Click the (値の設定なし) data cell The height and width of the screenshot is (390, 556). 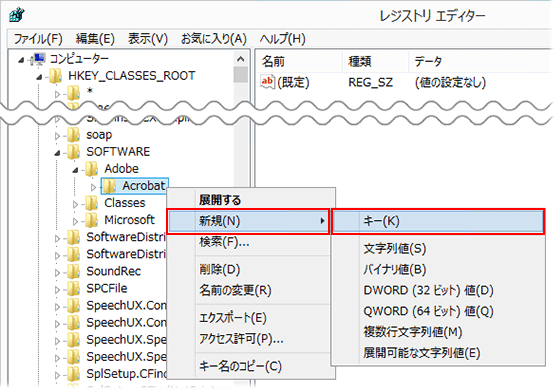(x=450, y=83)
